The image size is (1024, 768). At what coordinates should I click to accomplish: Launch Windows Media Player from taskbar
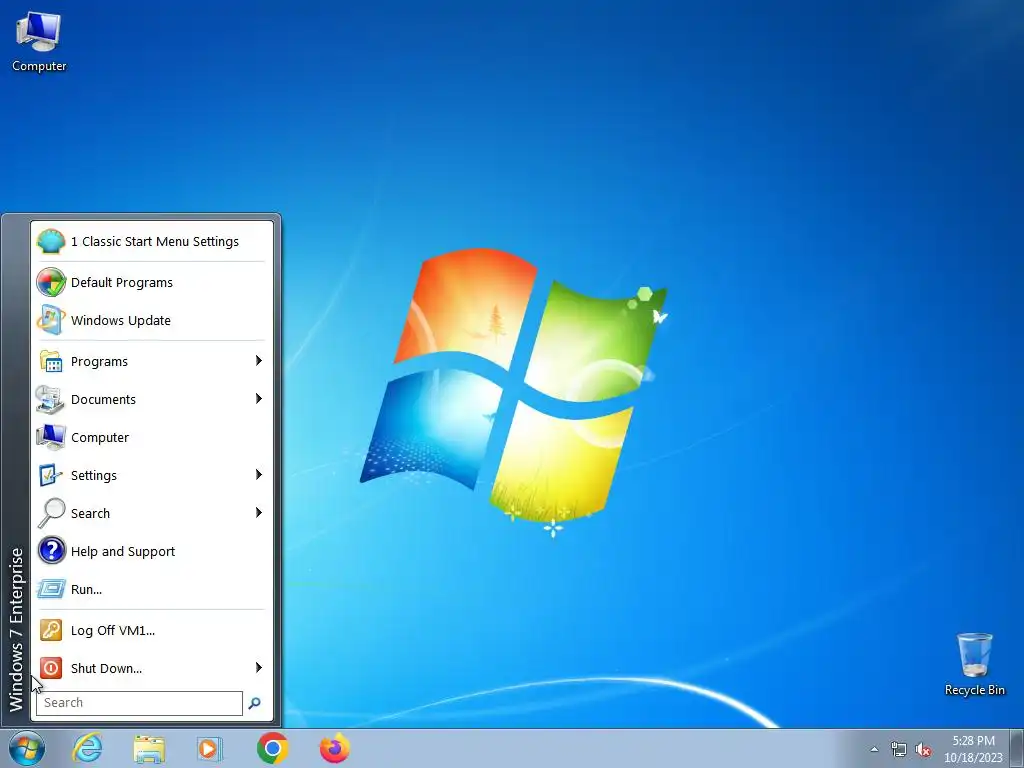pos(210,748)
